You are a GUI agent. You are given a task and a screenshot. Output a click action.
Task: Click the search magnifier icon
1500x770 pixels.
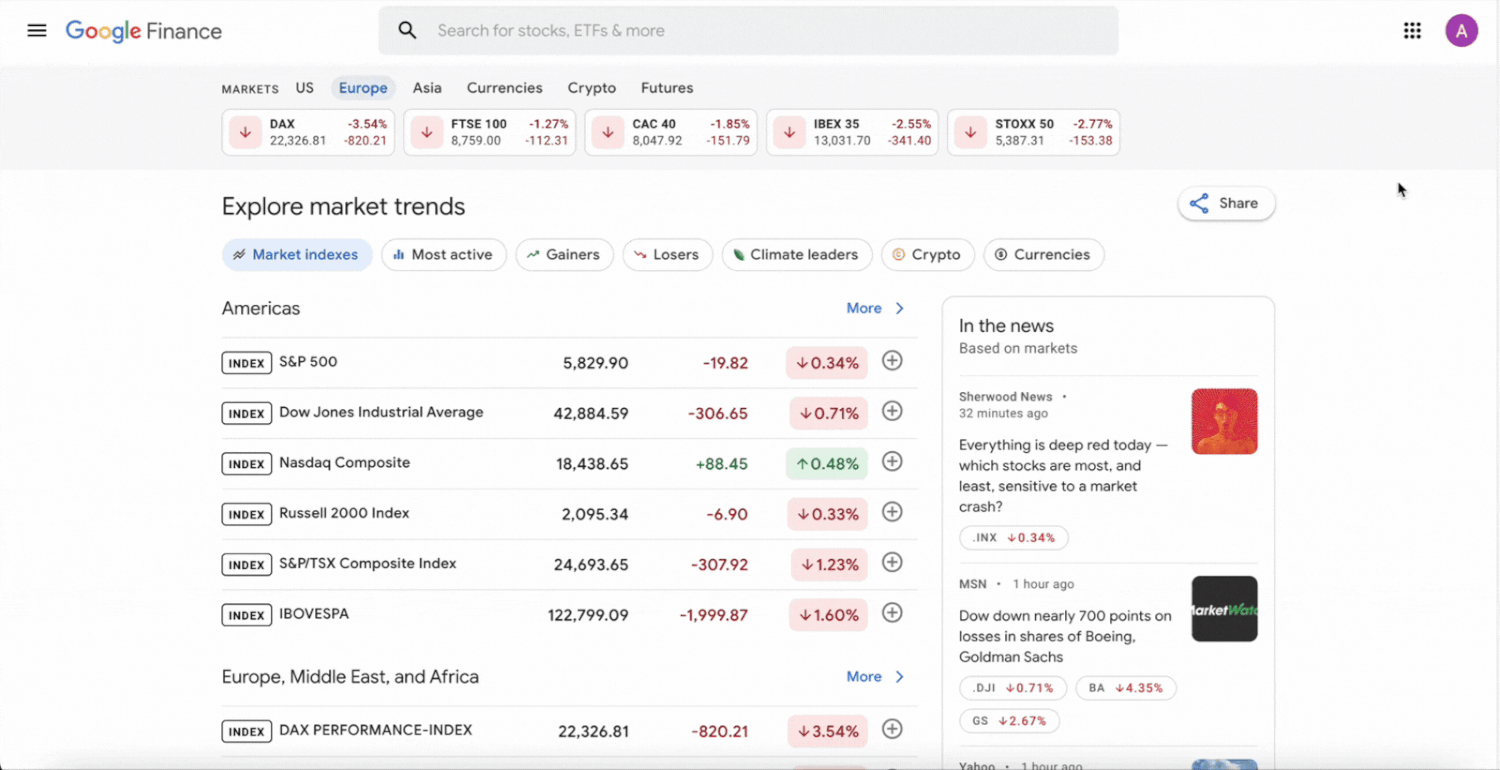(407, 30)
